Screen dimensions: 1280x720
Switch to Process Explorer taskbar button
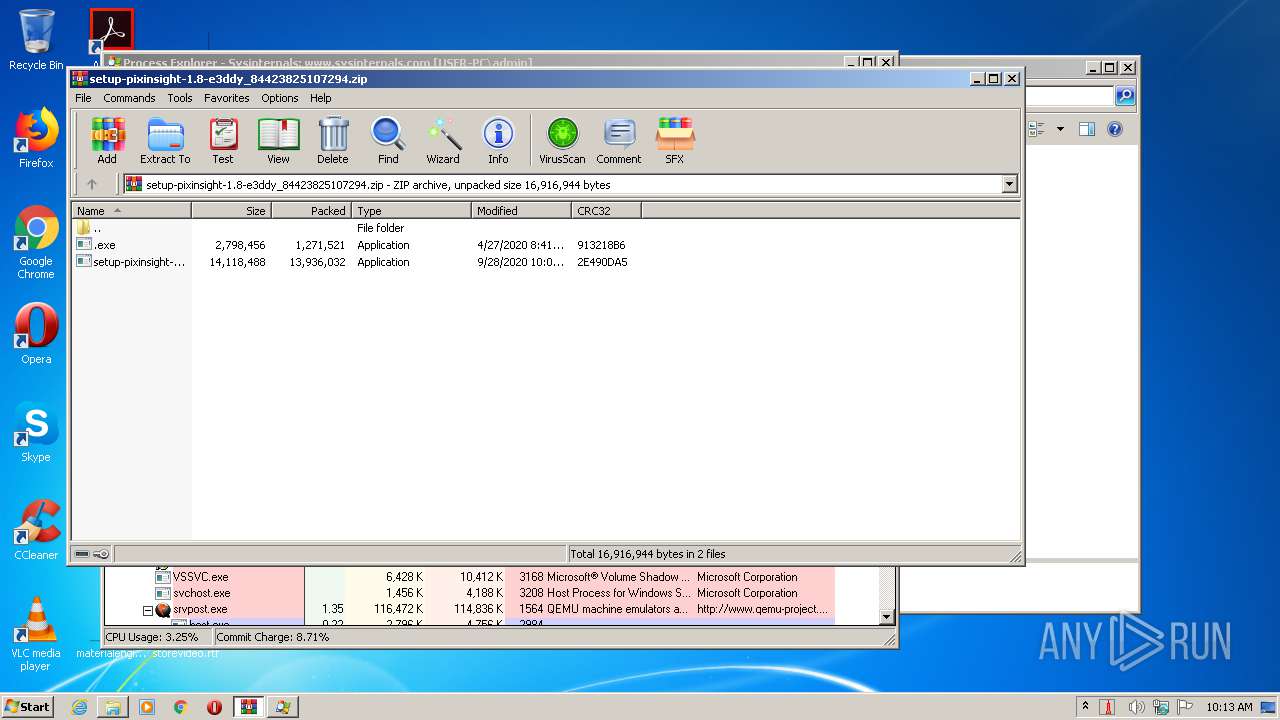(x=282, y=707)
